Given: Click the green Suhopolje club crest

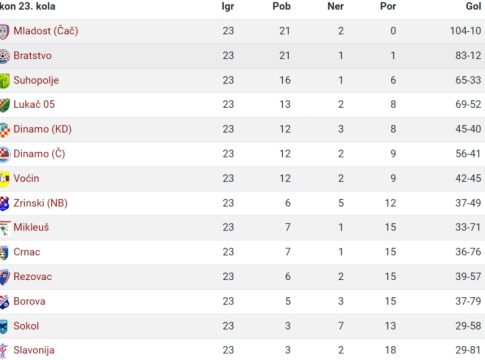Looking at the screenshot, I should tap(4, 81).
